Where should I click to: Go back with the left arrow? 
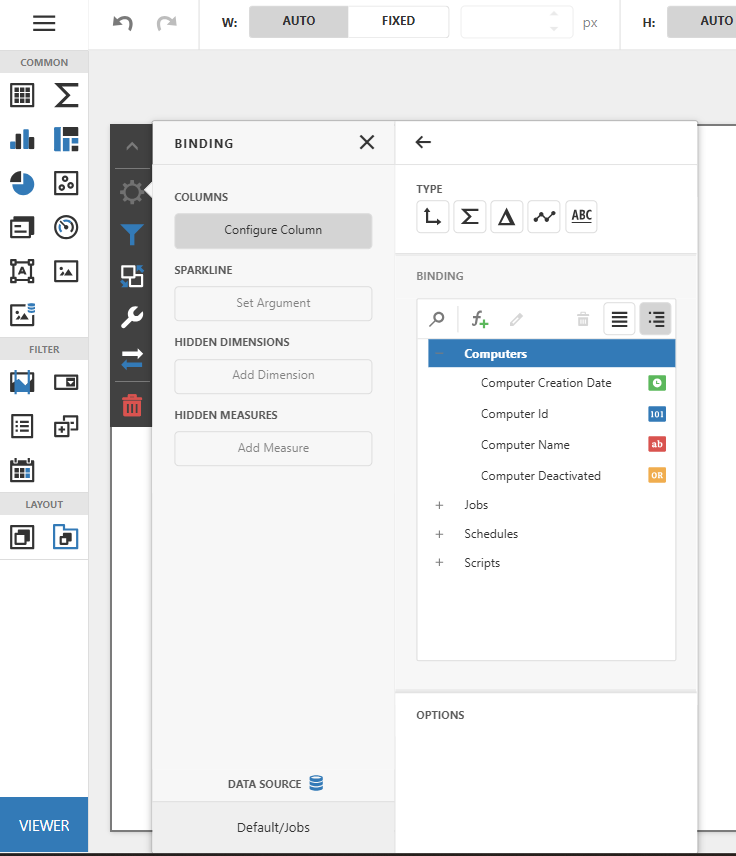[423, 142]
